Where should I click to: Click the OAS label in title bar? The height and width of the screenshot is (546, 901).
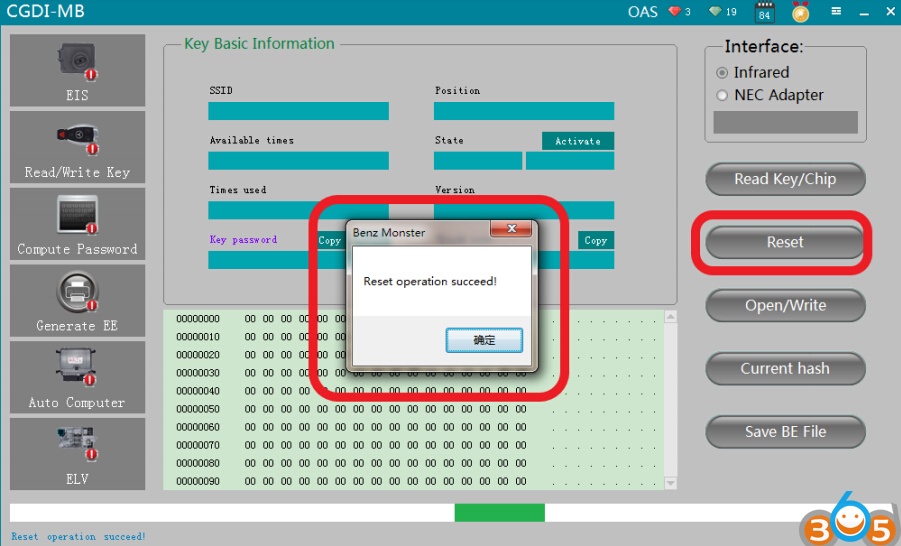click(x=642, y=11)
